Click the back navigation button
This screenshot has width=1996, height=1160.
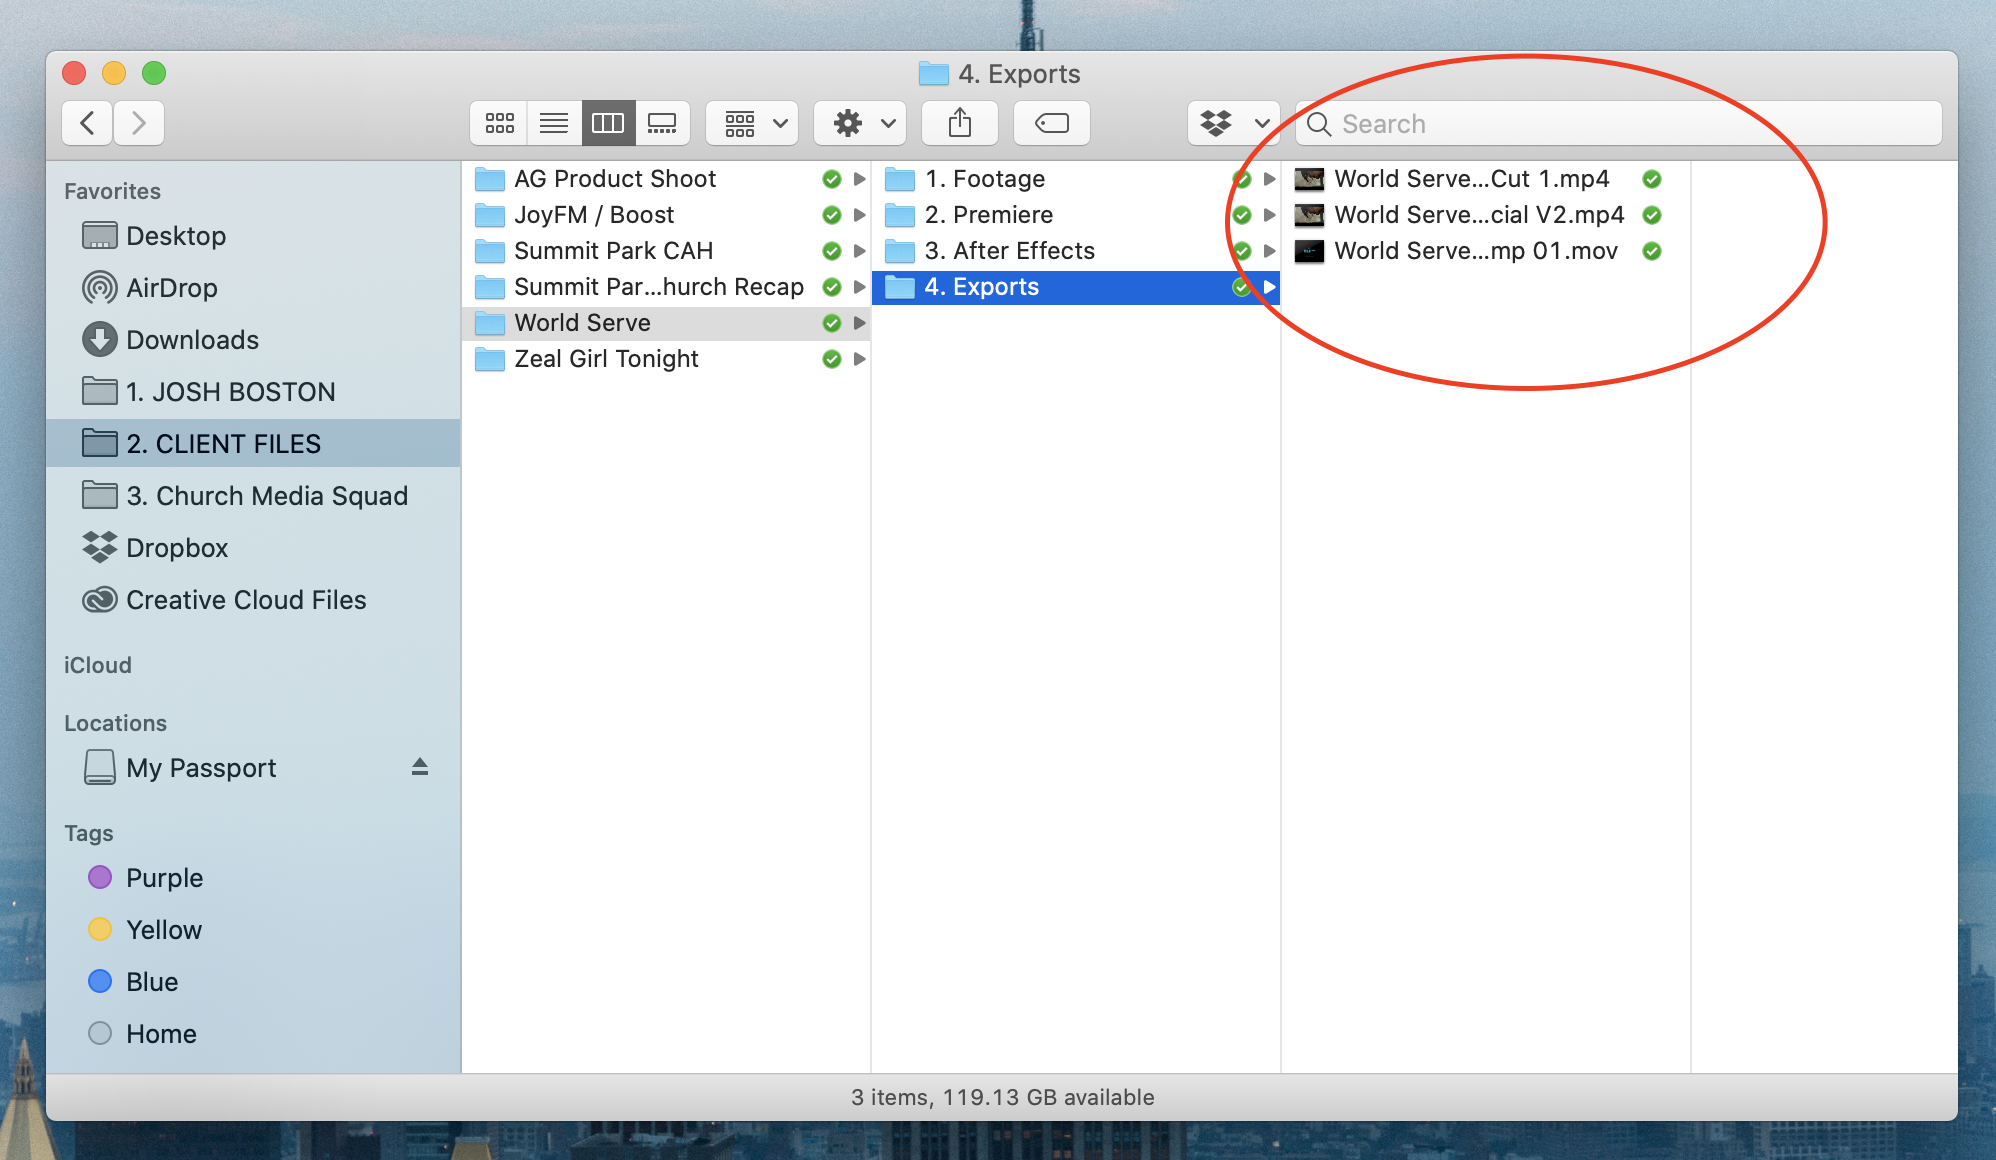pos(87,122)
